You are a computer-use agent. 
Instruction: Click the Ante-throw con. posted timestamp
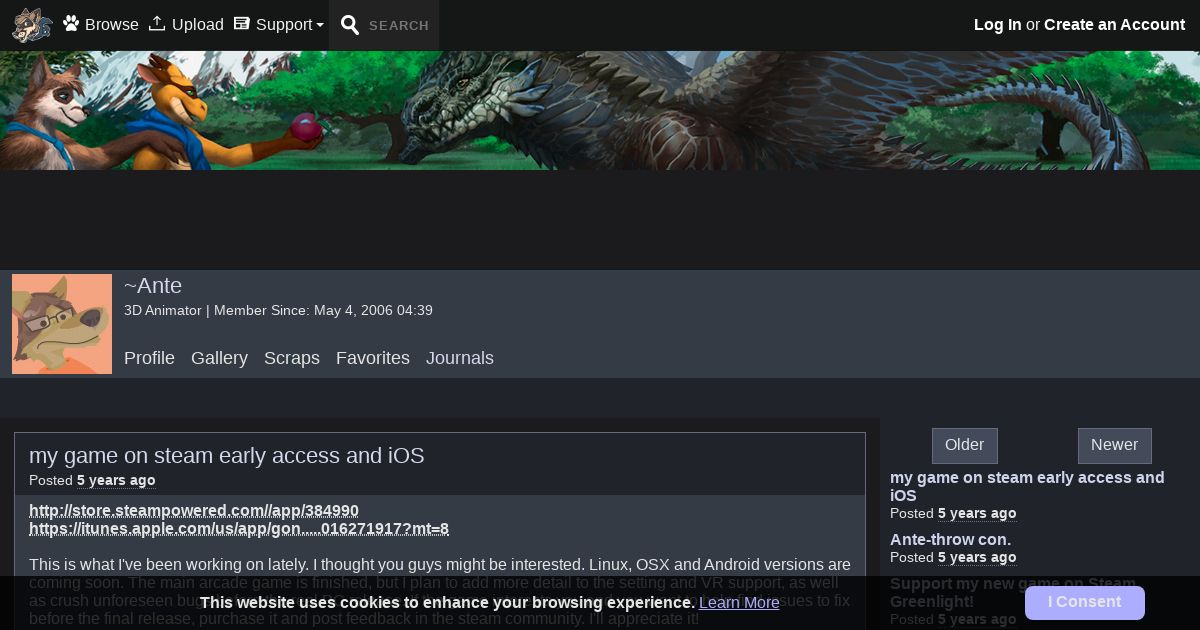[x=977, y=558]
